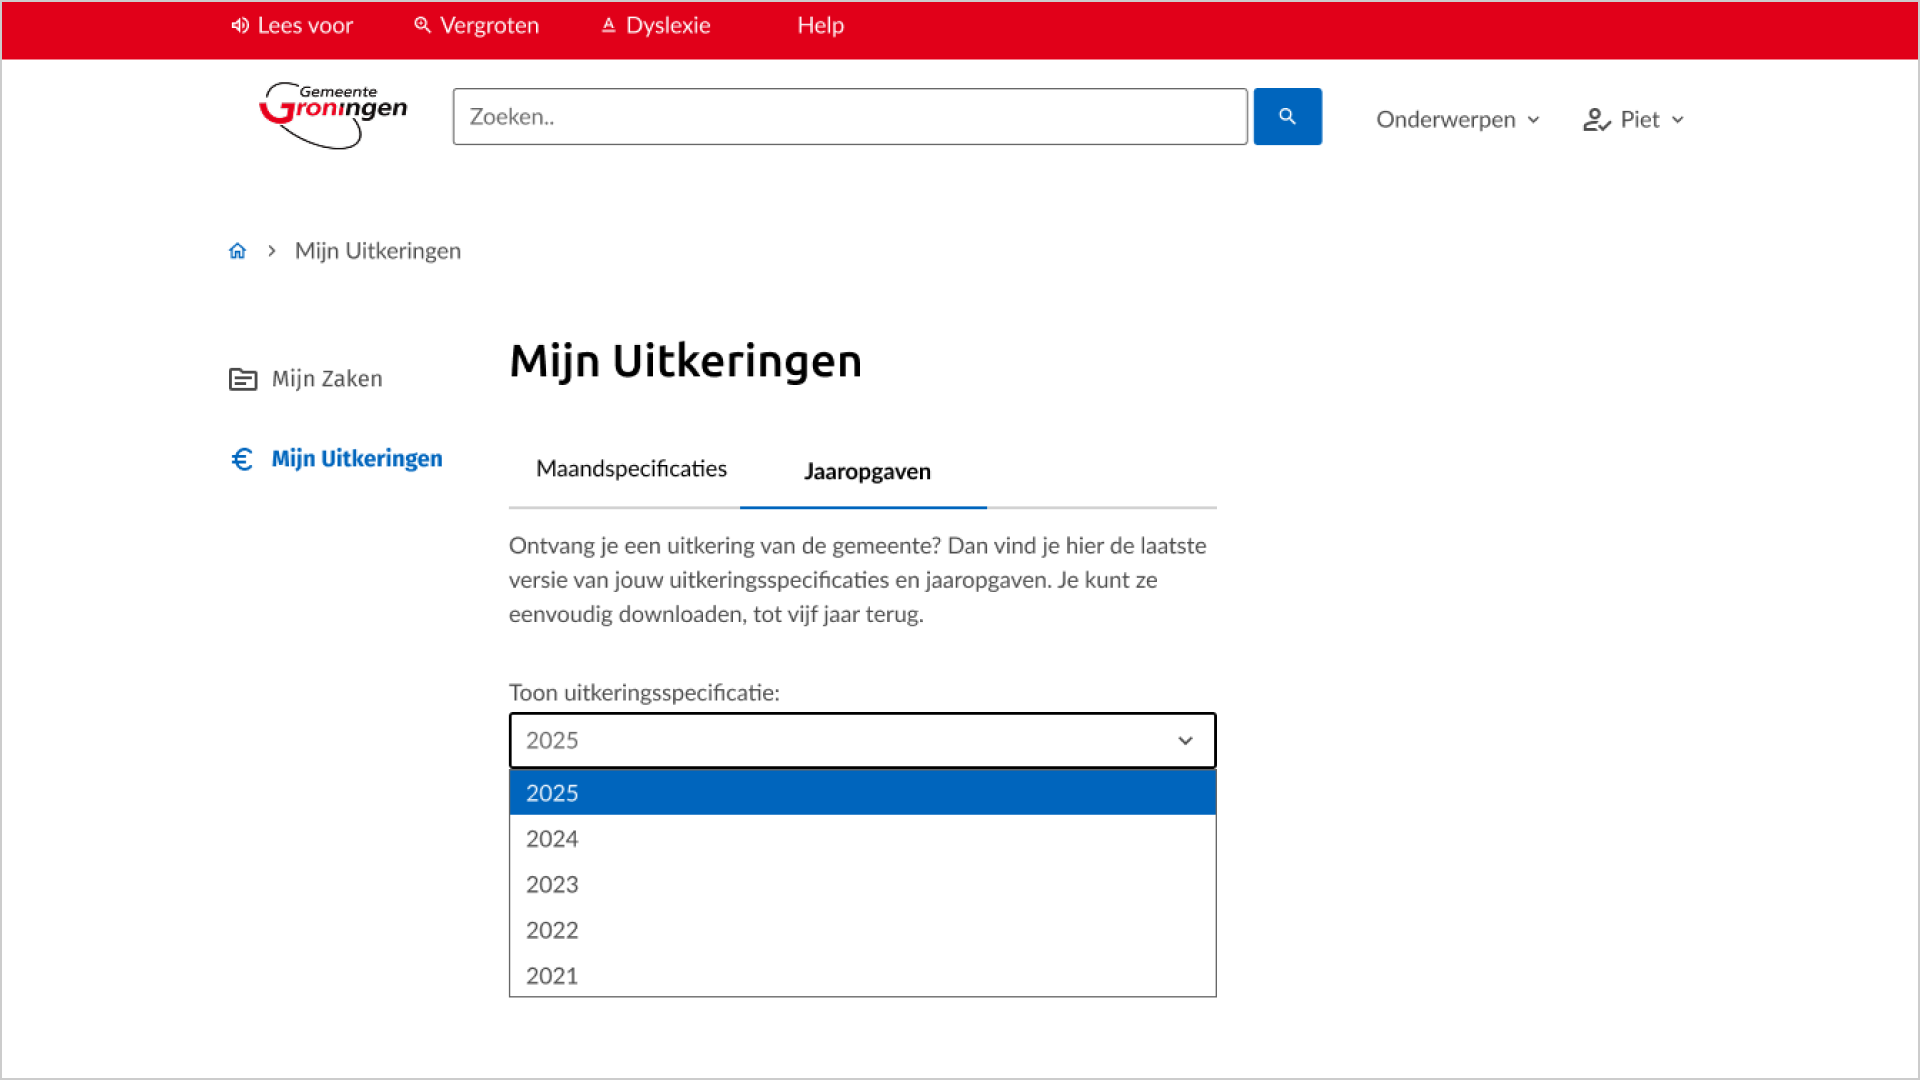Open Mijn Zaken in sidebar
Viewport: 1920px width, 1080px height.
(306, 379)
